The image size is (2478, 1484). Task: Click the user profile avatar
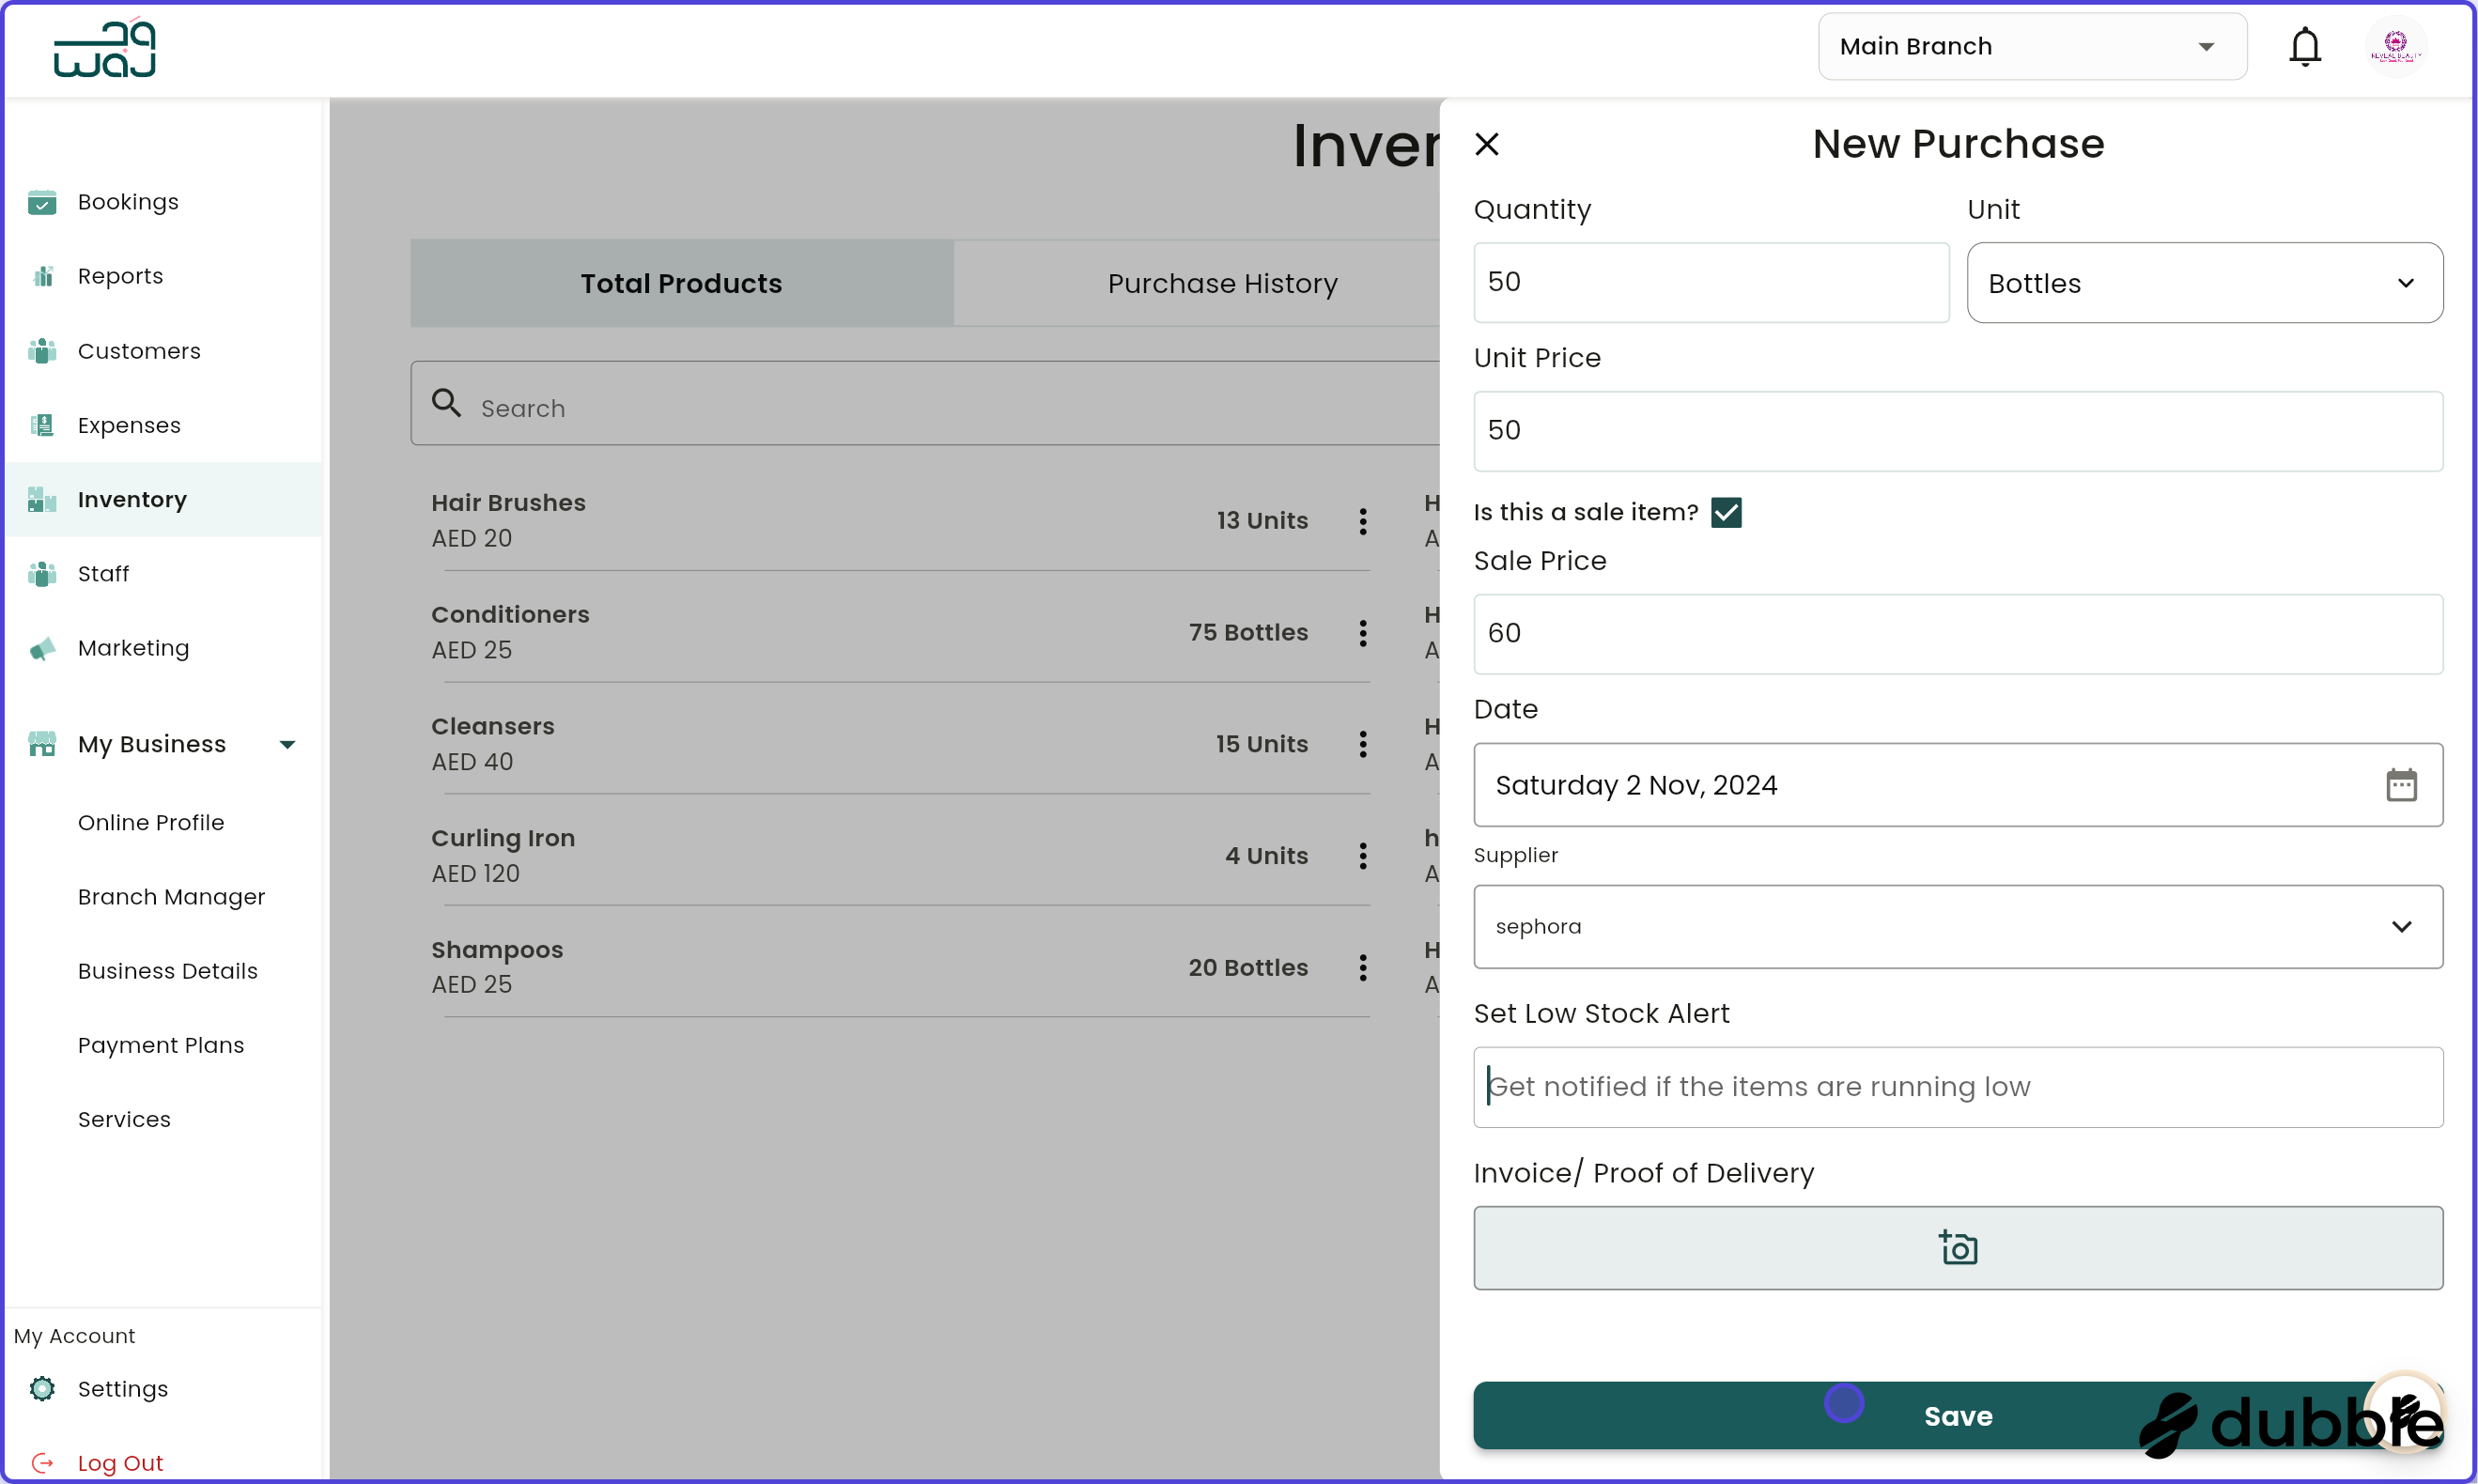2395,47
